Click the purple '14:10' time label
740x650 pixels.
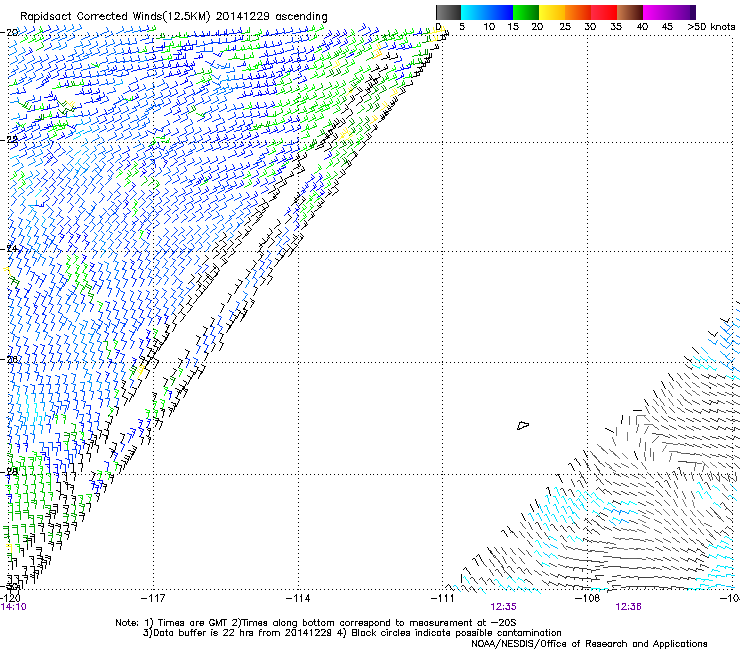point(13,607)
